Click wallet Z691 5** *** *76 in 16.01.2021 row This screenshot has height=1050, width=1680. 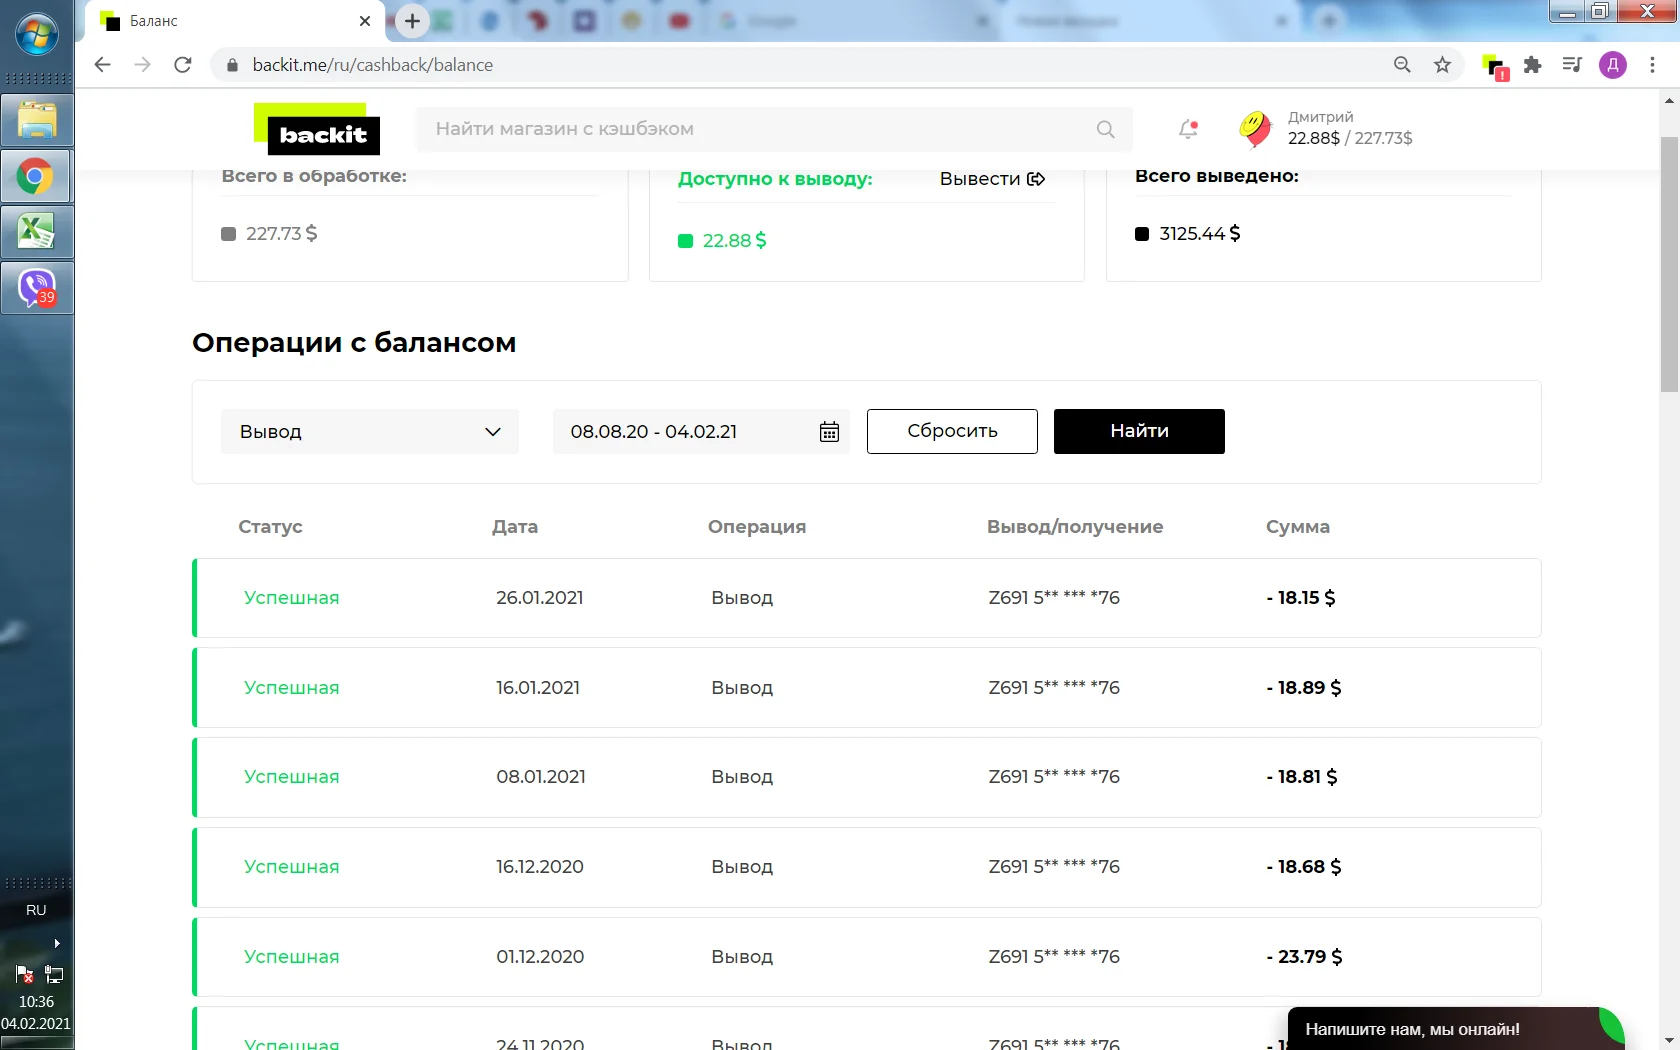(x=1054, y=688)
